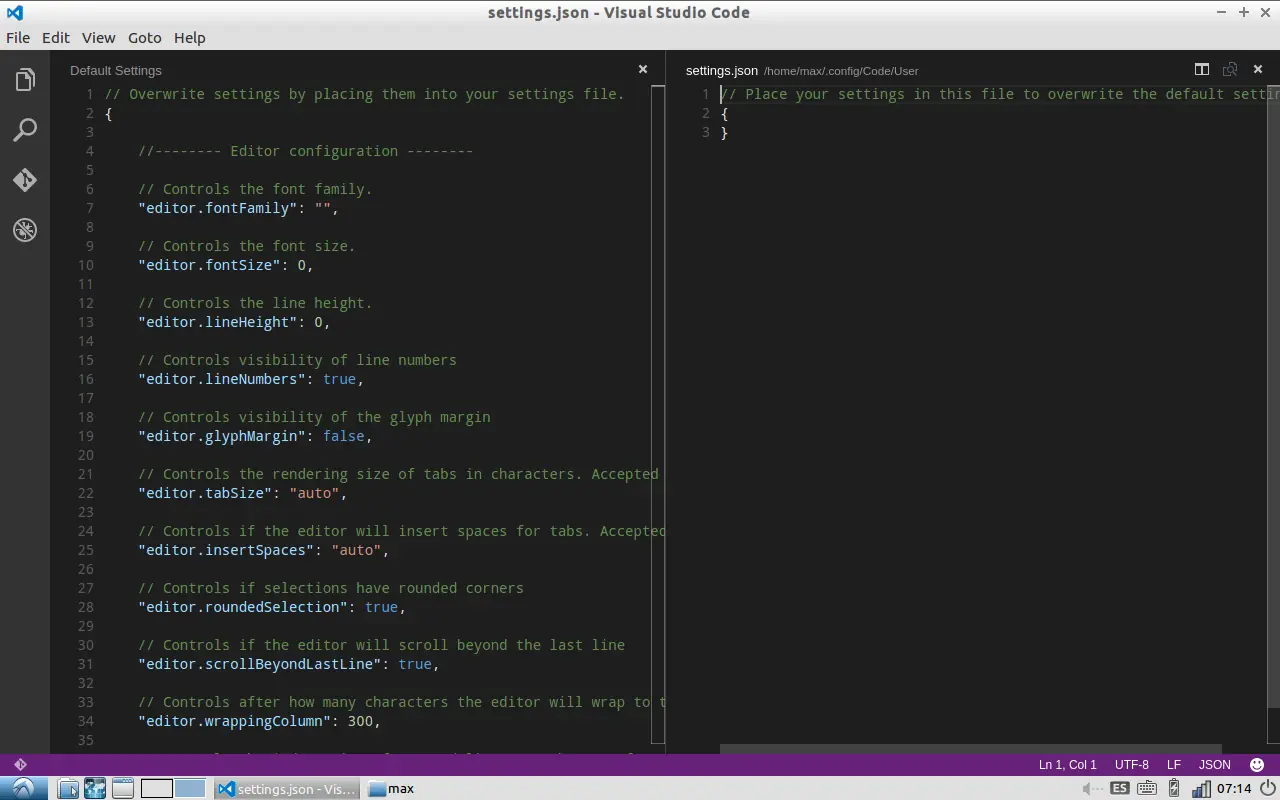
Task: Change the UTF-8 file encoding
Action: point(1132,764)
